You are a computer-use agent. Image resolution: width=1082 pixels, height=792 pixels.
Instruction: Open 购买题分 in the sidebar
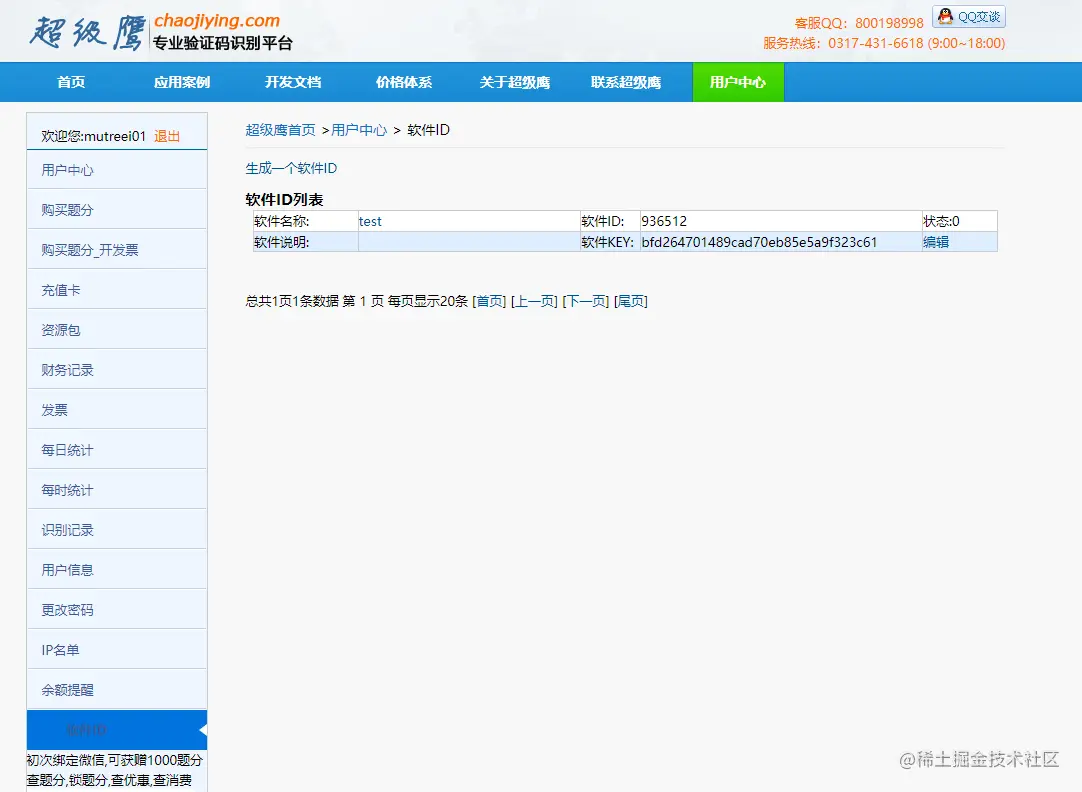pos(117,210)
